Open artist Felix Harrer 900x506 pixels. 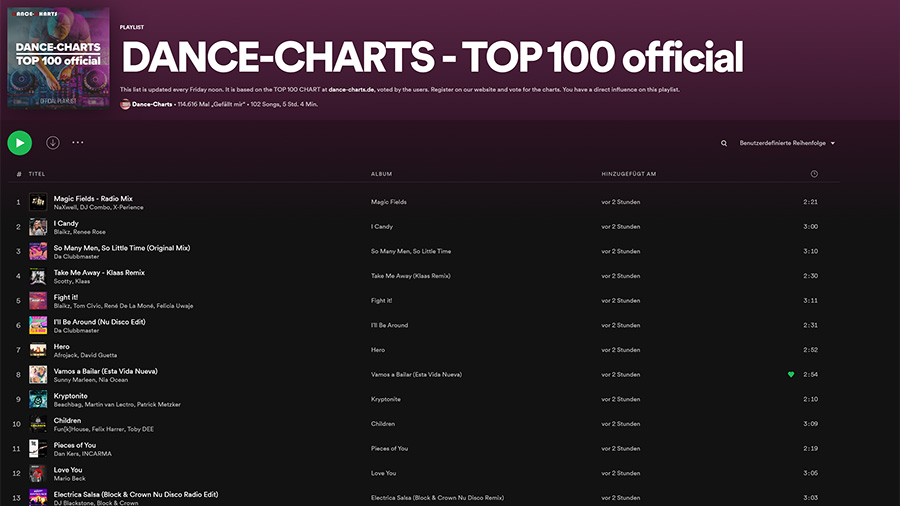pos(107,430)
